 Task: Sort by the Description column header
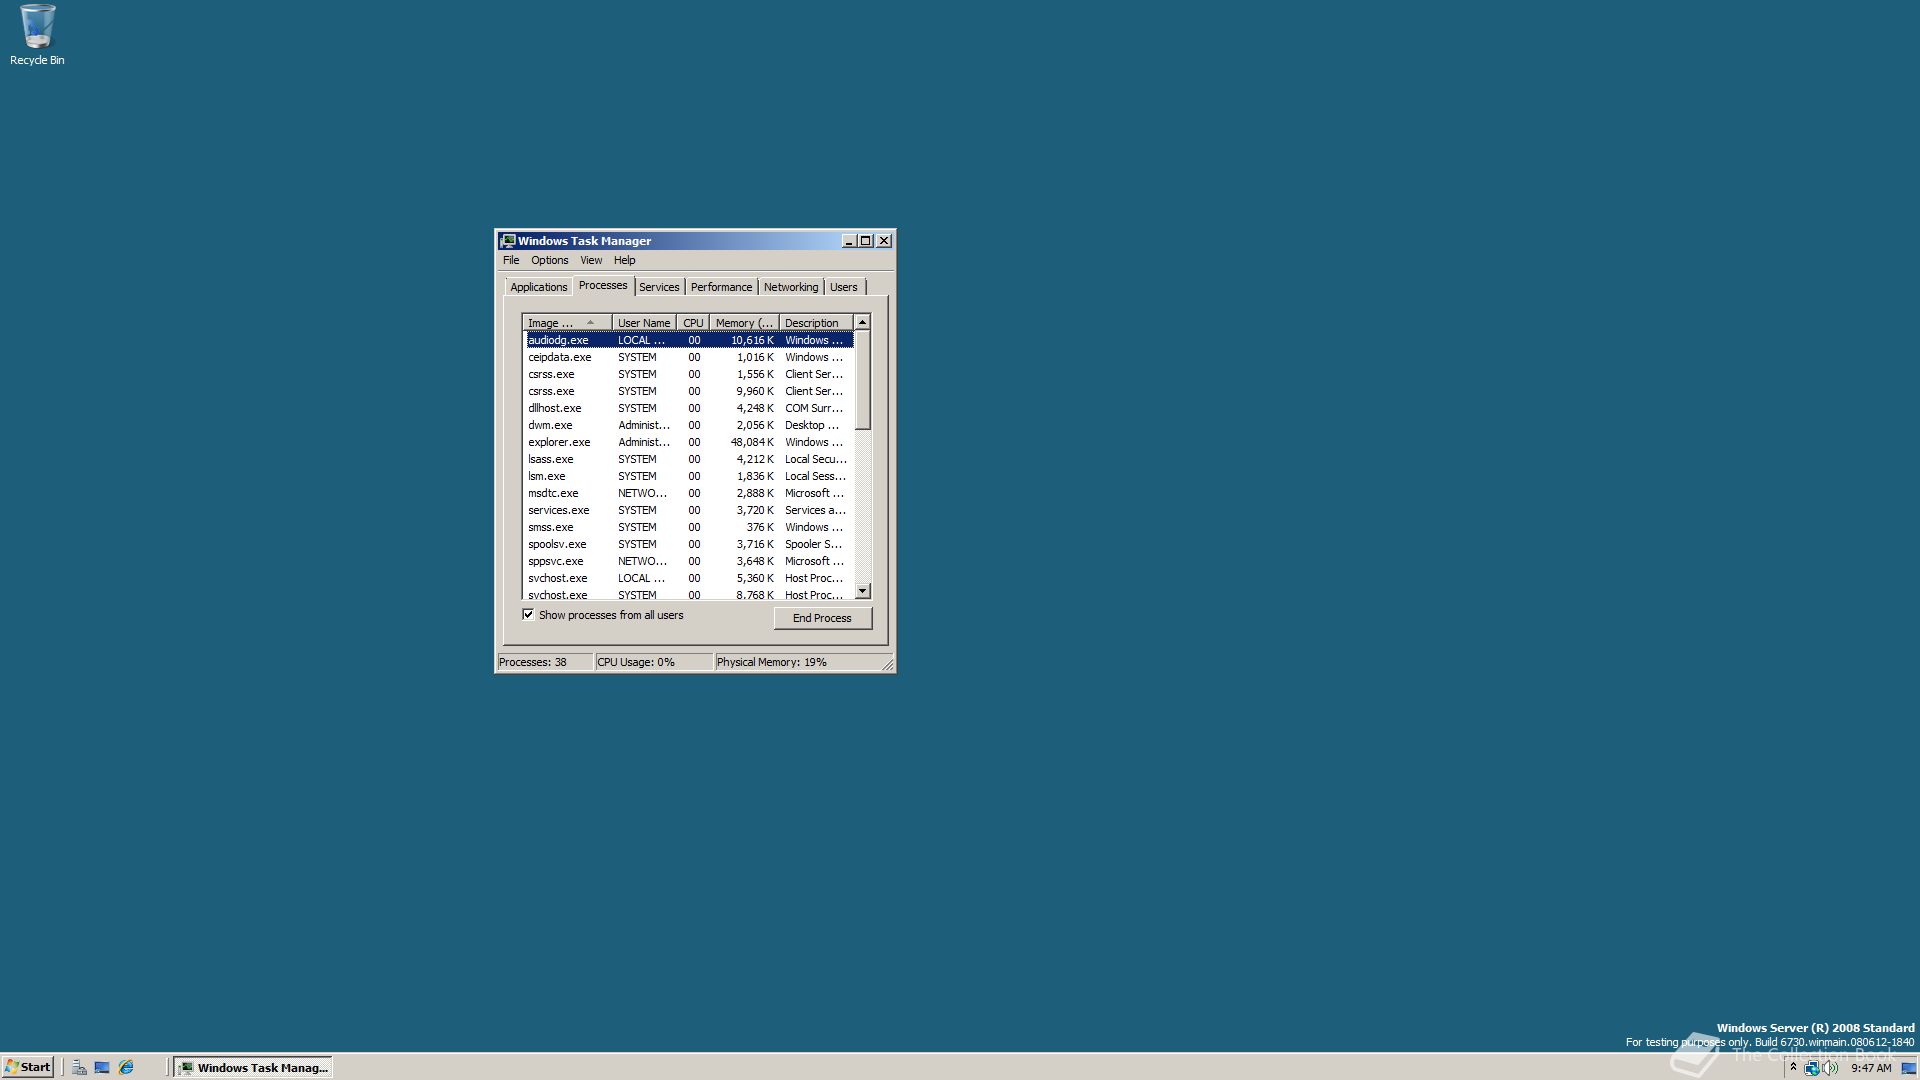tap(816, 323)
